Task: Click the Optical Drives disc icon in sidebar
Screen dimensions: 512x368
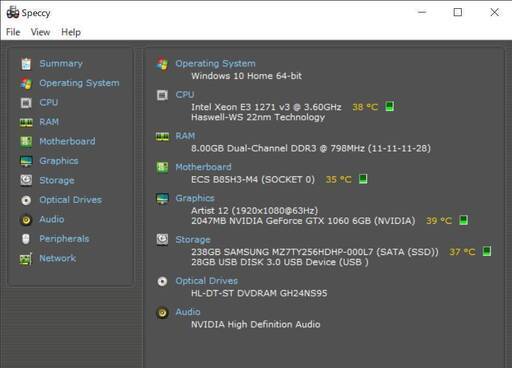Action: click(x=26, y=200)
